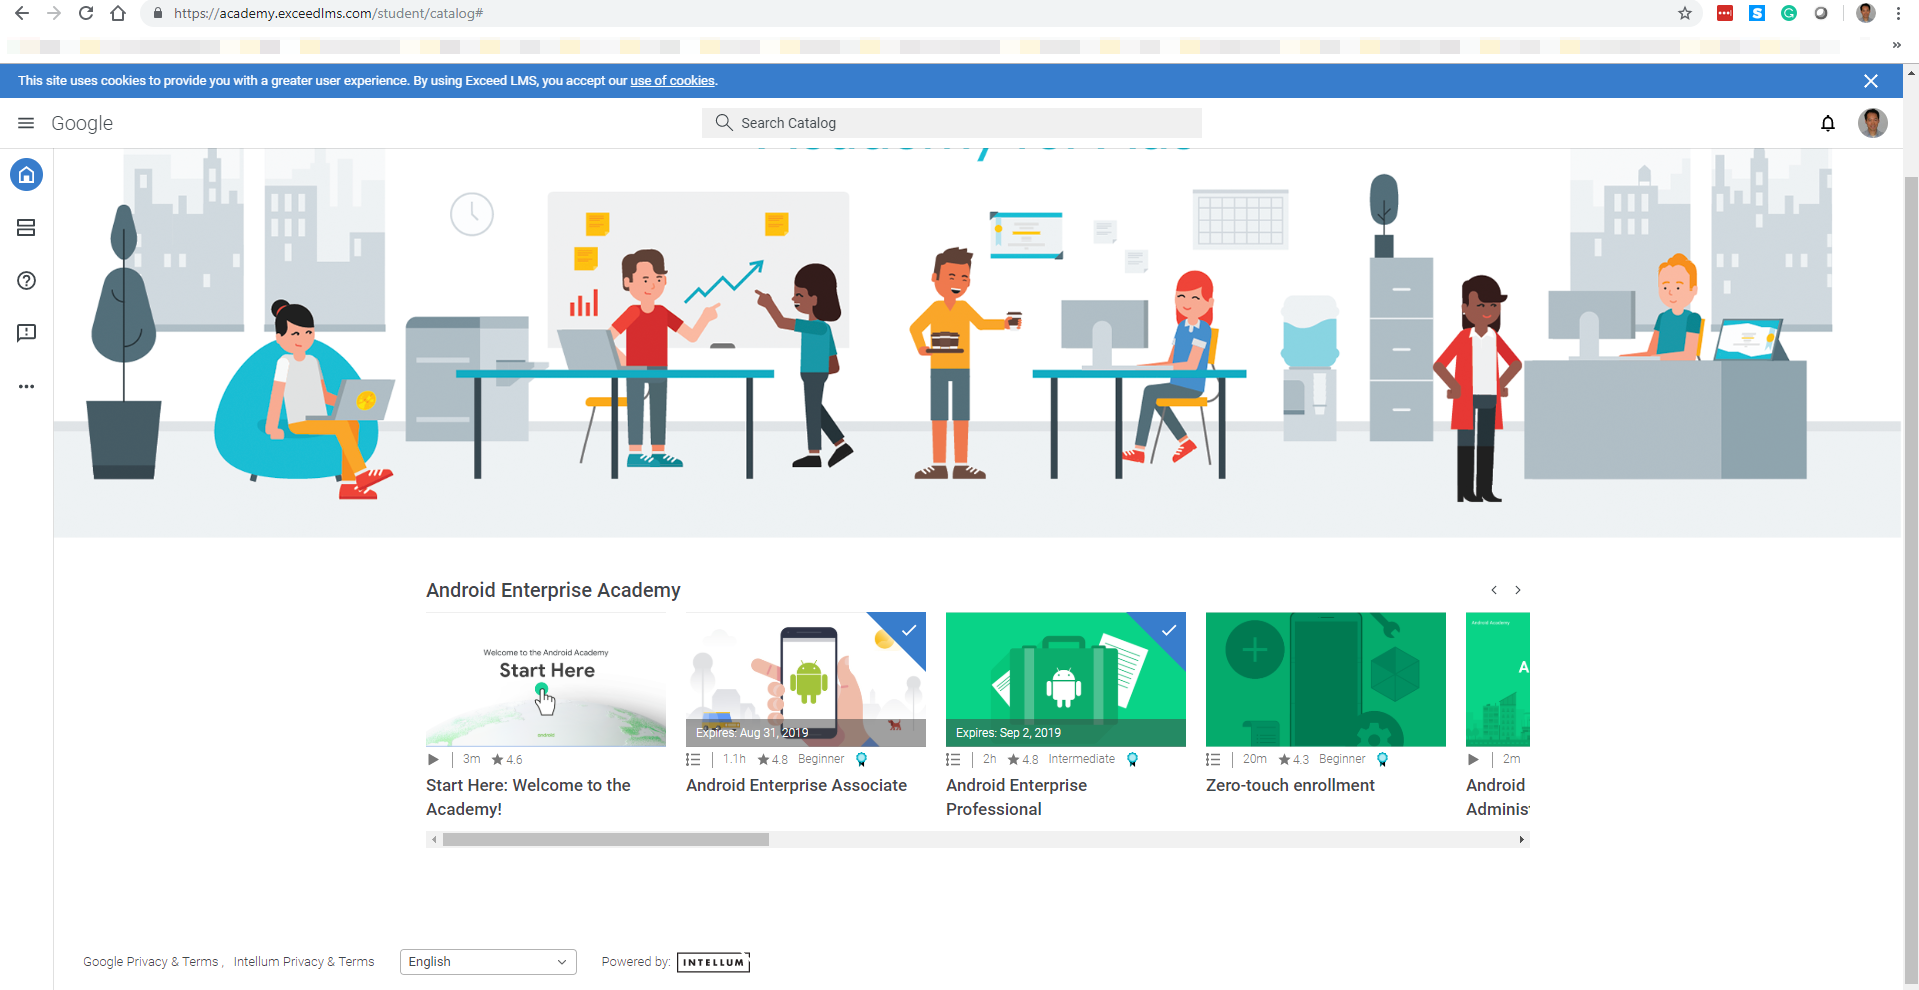Image resolution: width=1919 pixels, height=990 pixels.
Task: Open the catalog list icon in sidebar
Action: 27,228
